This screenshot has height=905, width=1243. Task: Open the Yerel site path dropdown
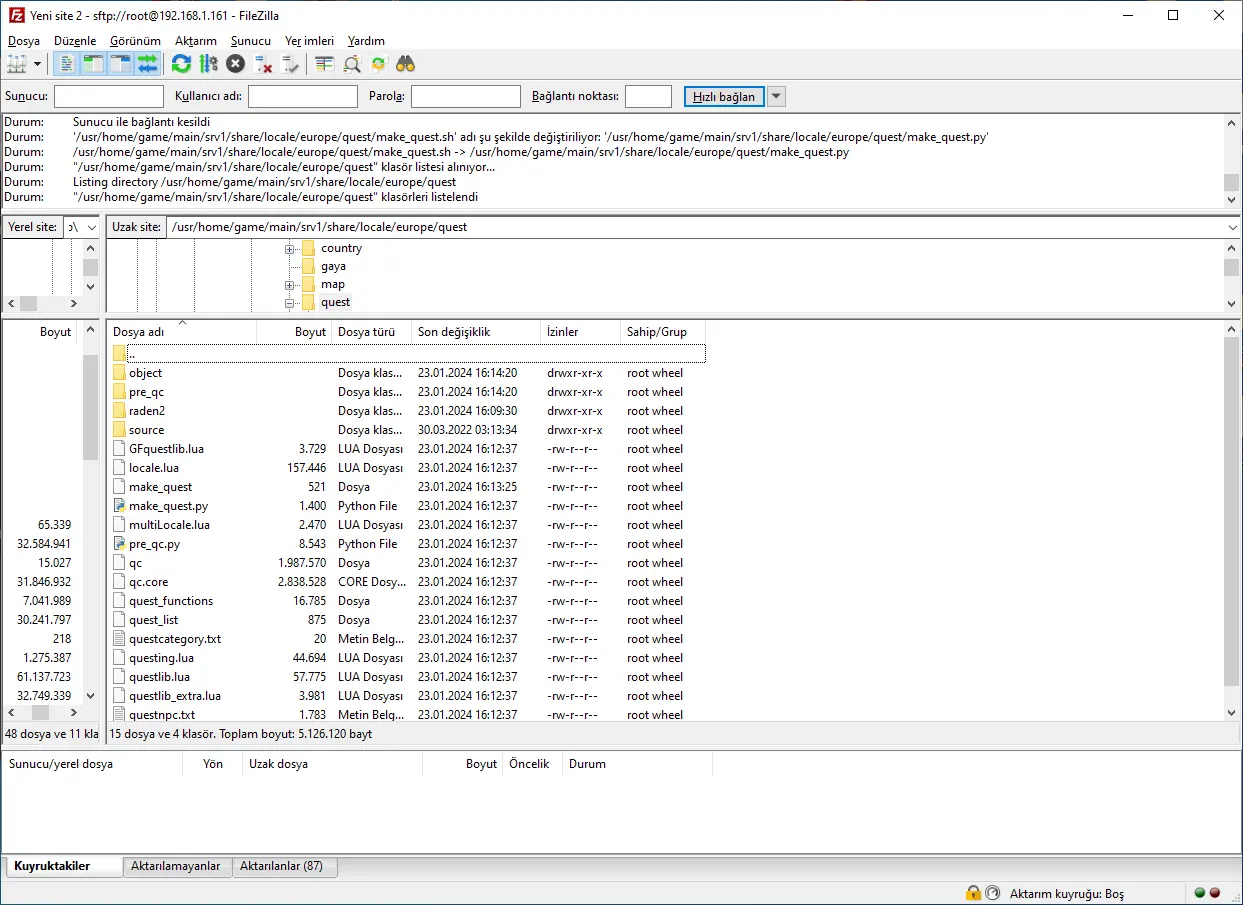(x=92, y=227)
